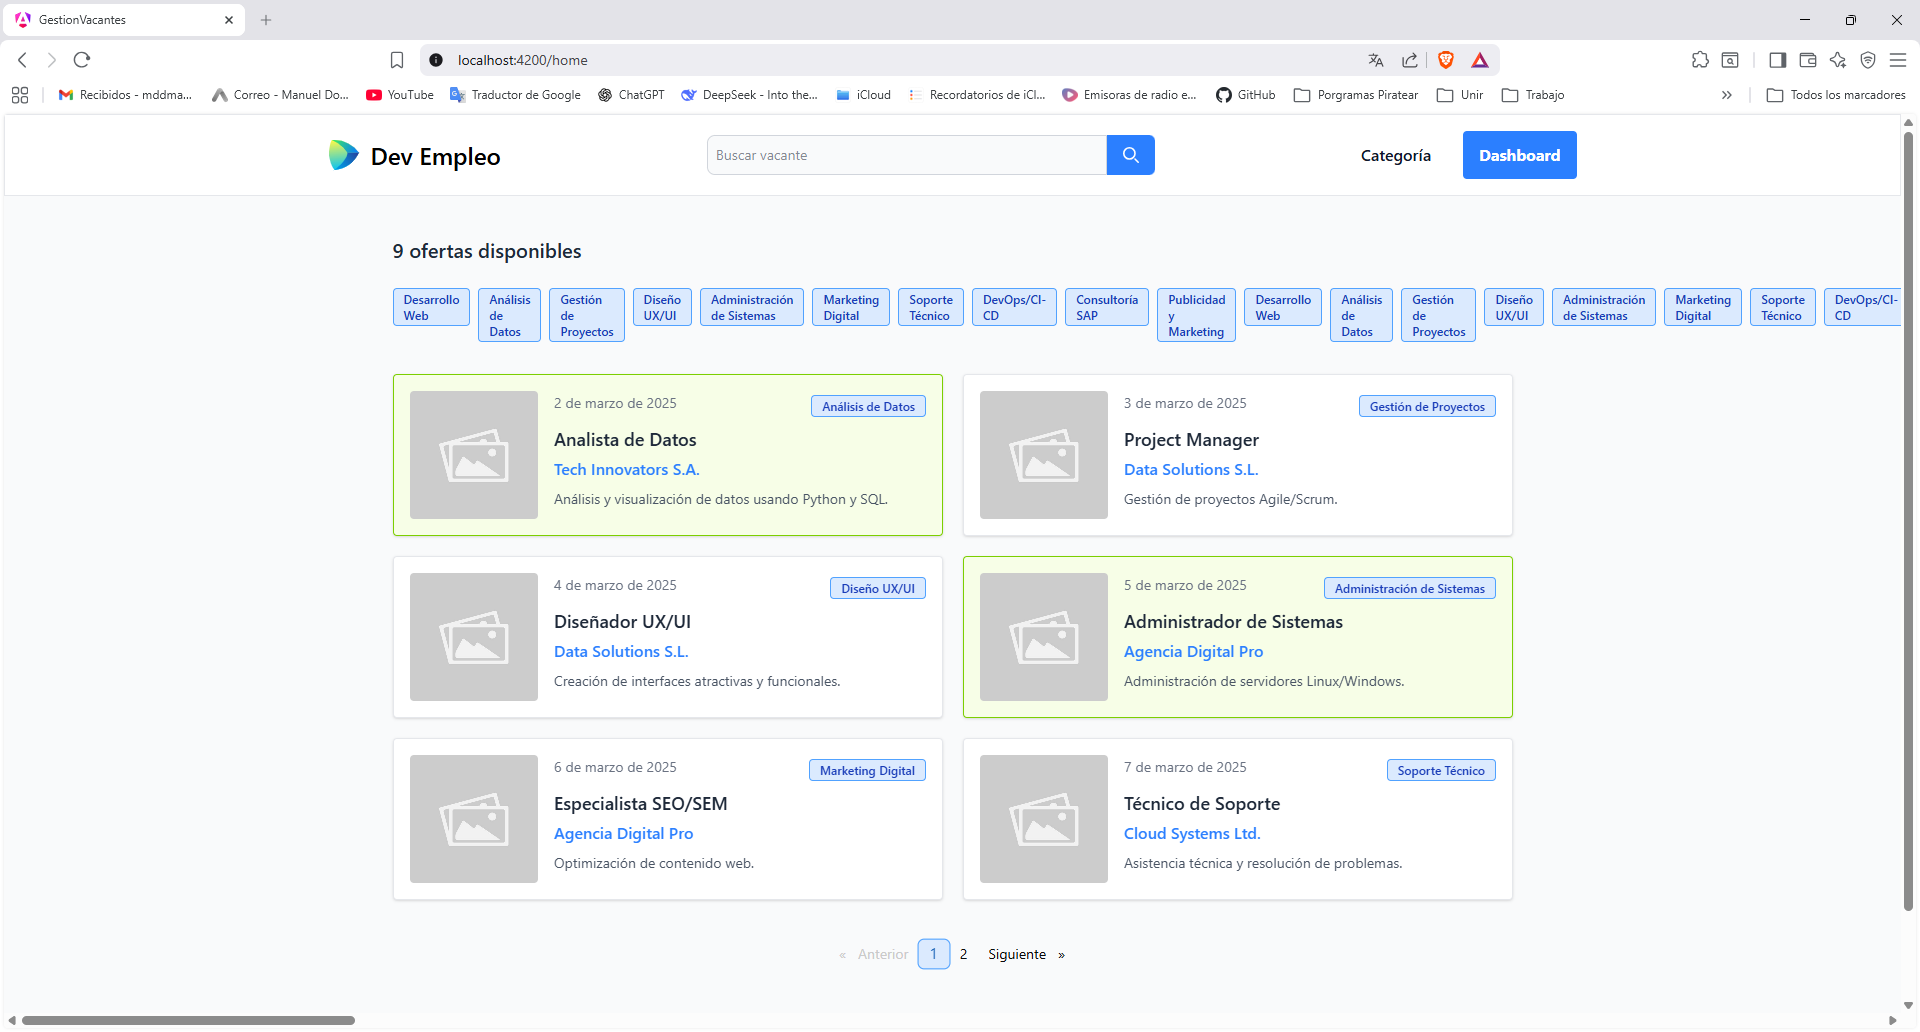Open Tech Innovators S.A. company link
This screenshot has width=1920, height=1032.
pyautogui.click(x=626, y=469)
